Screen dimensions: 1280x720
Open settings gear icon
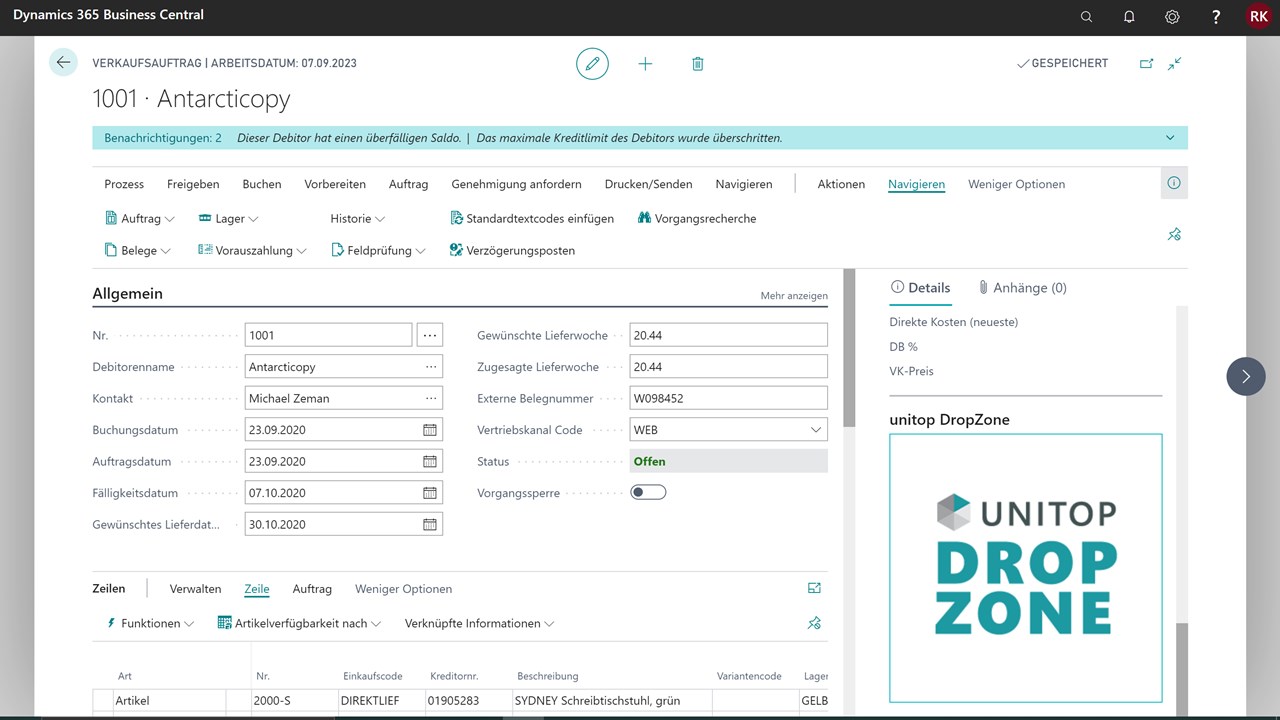coord(1172,16)
